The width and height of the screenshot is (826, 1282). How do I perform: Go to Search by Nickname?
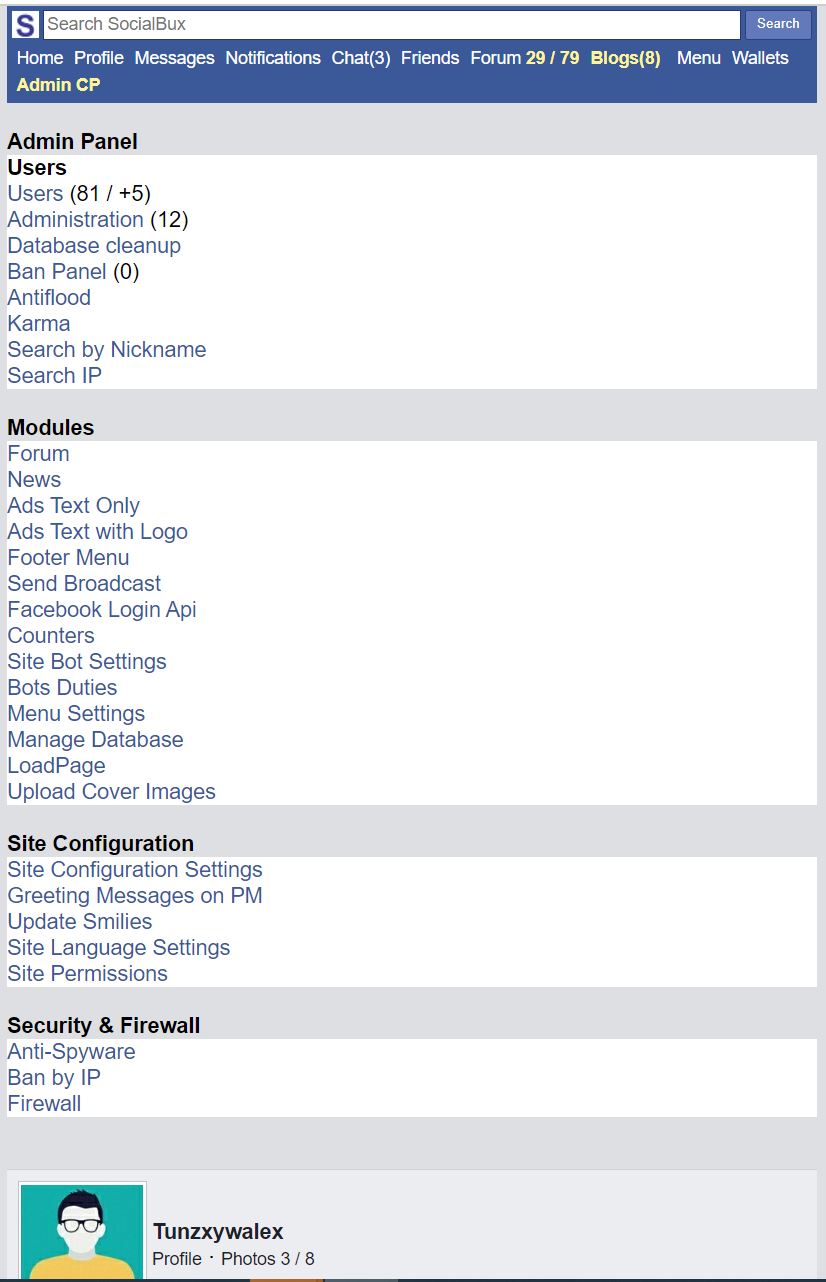tap(107, 349)
